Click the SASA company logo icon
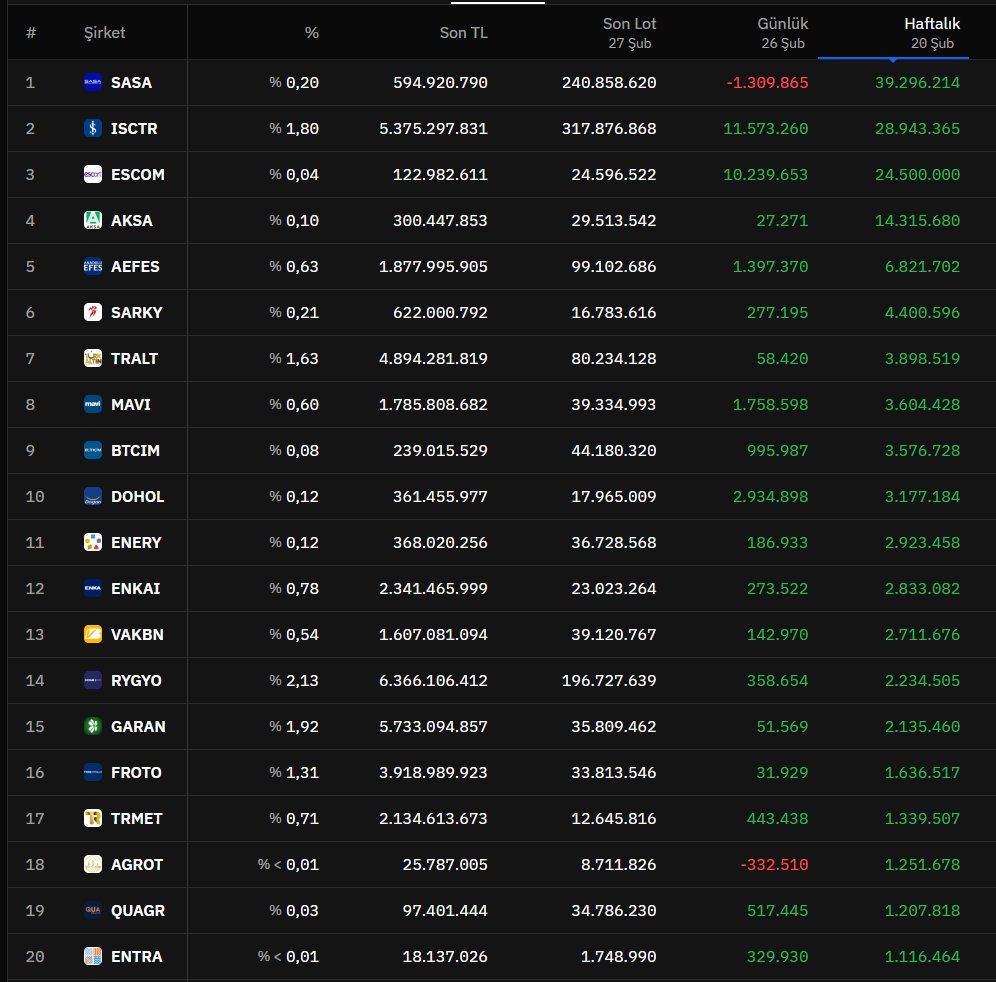The image size is (996, 982). (93, 83)
